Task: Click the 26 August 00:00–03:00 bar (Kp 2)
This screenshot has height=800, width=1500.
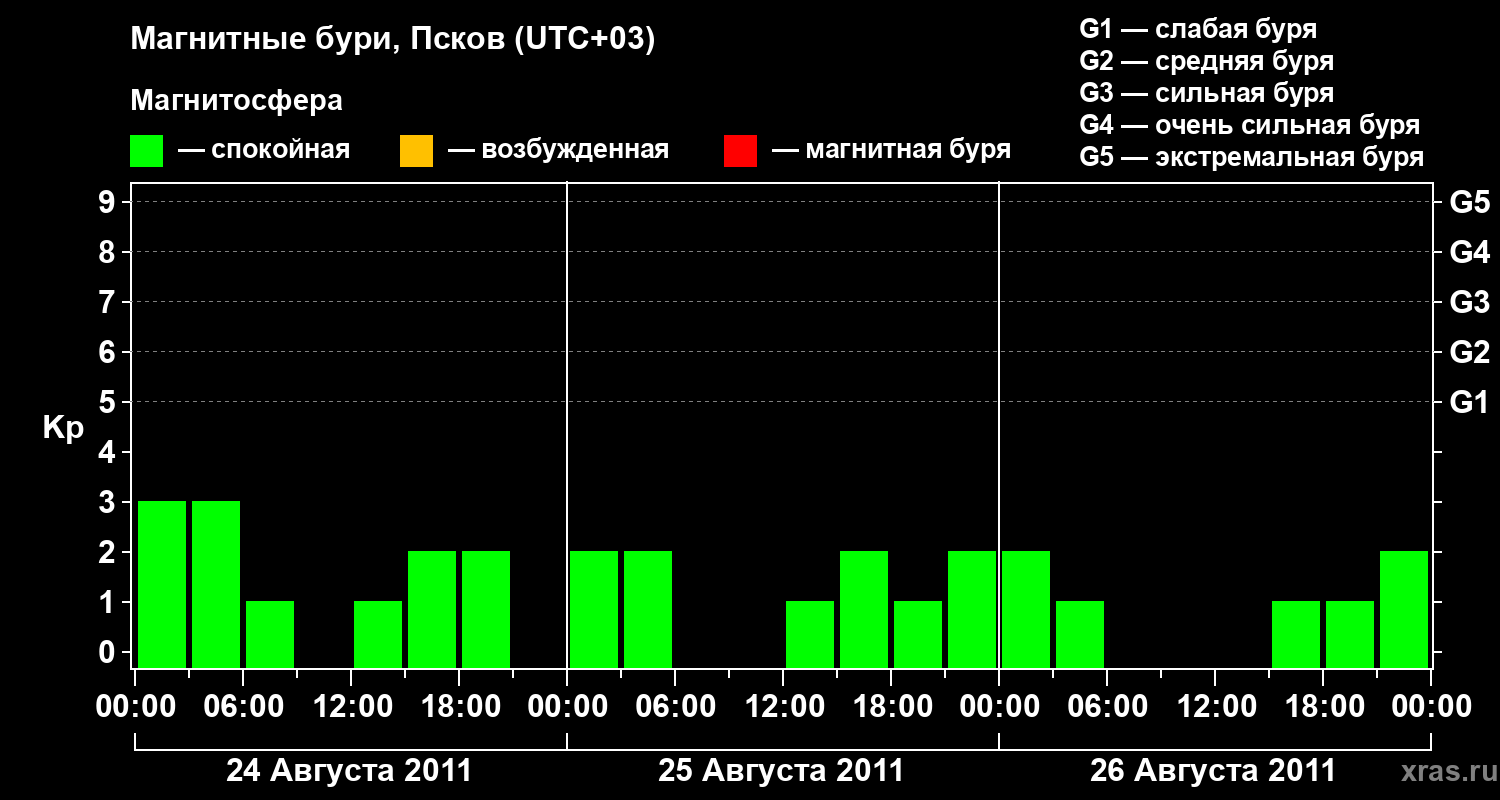Action: tap(1026, 609)
